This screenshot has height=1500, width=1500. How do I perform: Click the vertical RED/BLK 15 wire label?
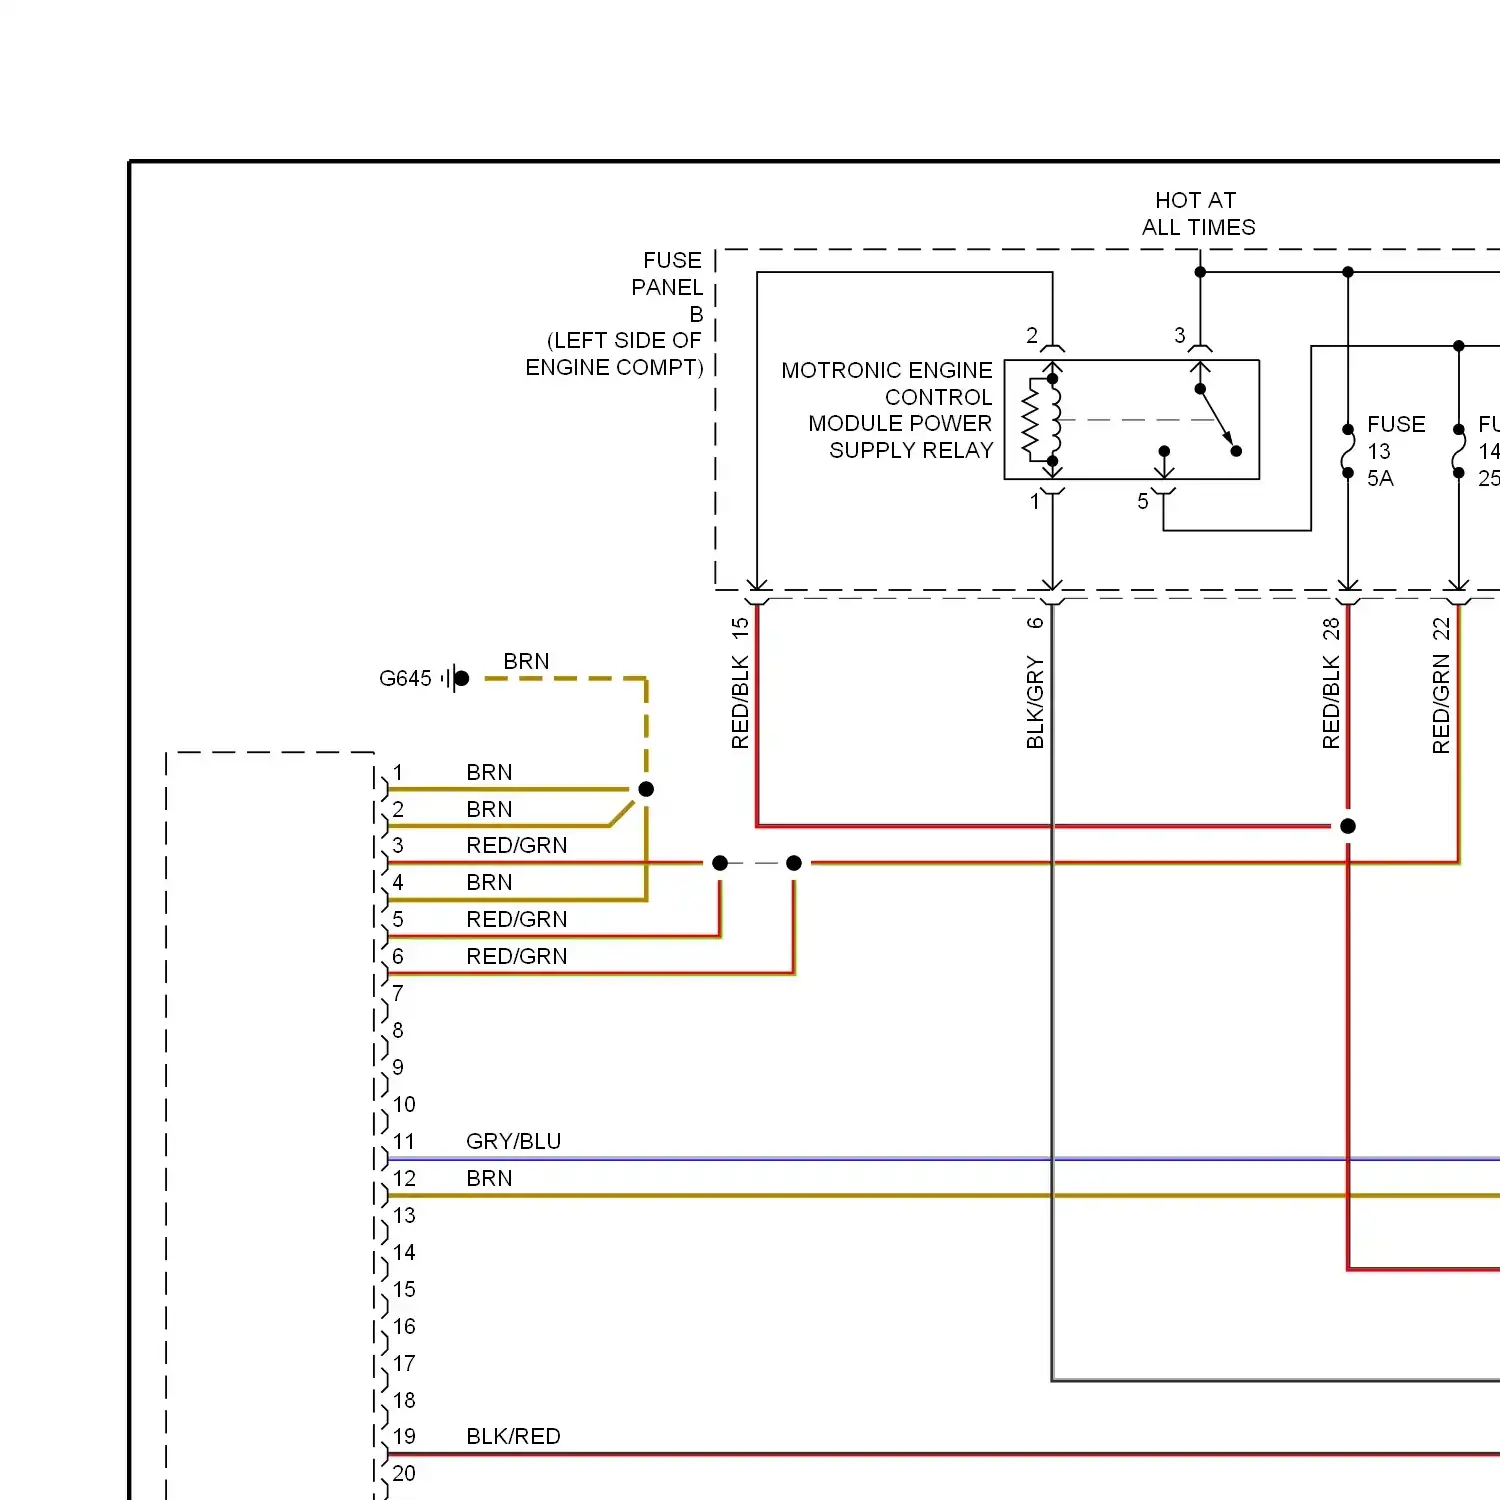point(740,683)
